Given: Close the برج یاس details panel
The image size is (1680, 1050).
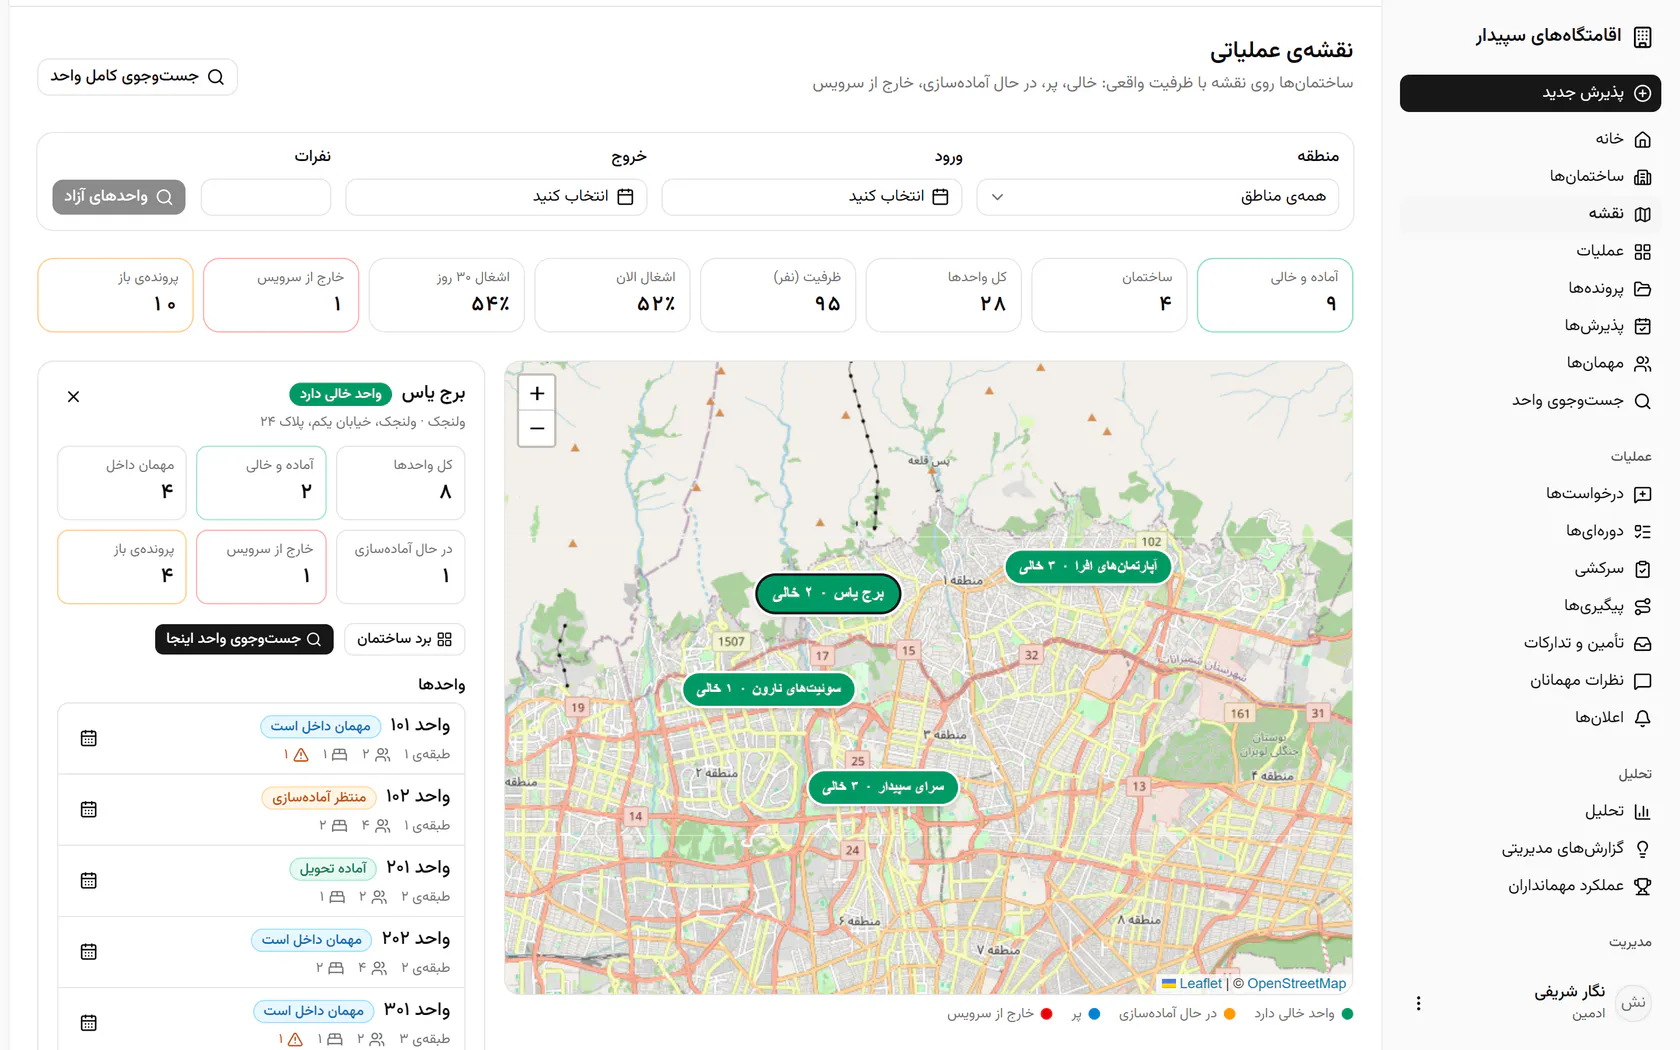Looking at the screenshot, I should 73,397.
